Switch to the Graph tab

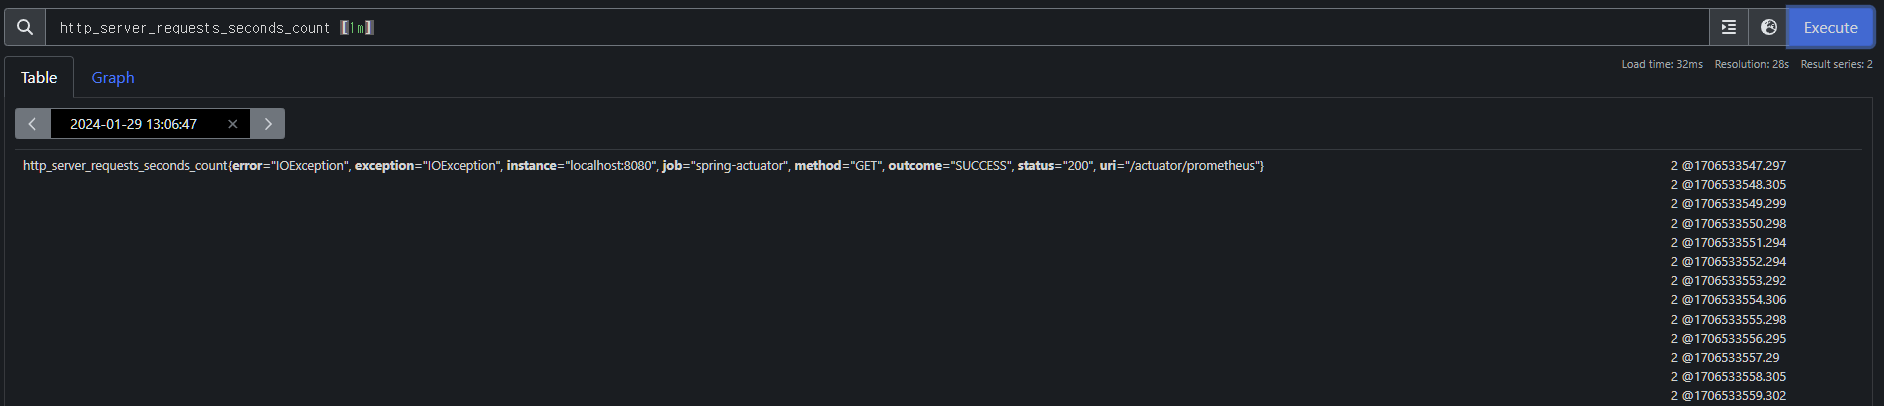pos(112,77)
